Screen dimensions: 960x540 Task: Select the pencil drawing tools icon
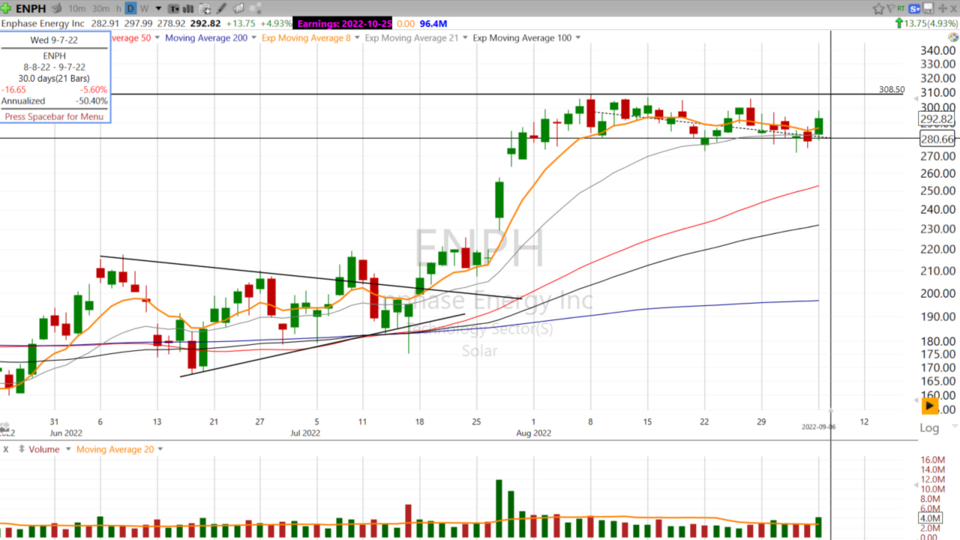pos(221,9)
